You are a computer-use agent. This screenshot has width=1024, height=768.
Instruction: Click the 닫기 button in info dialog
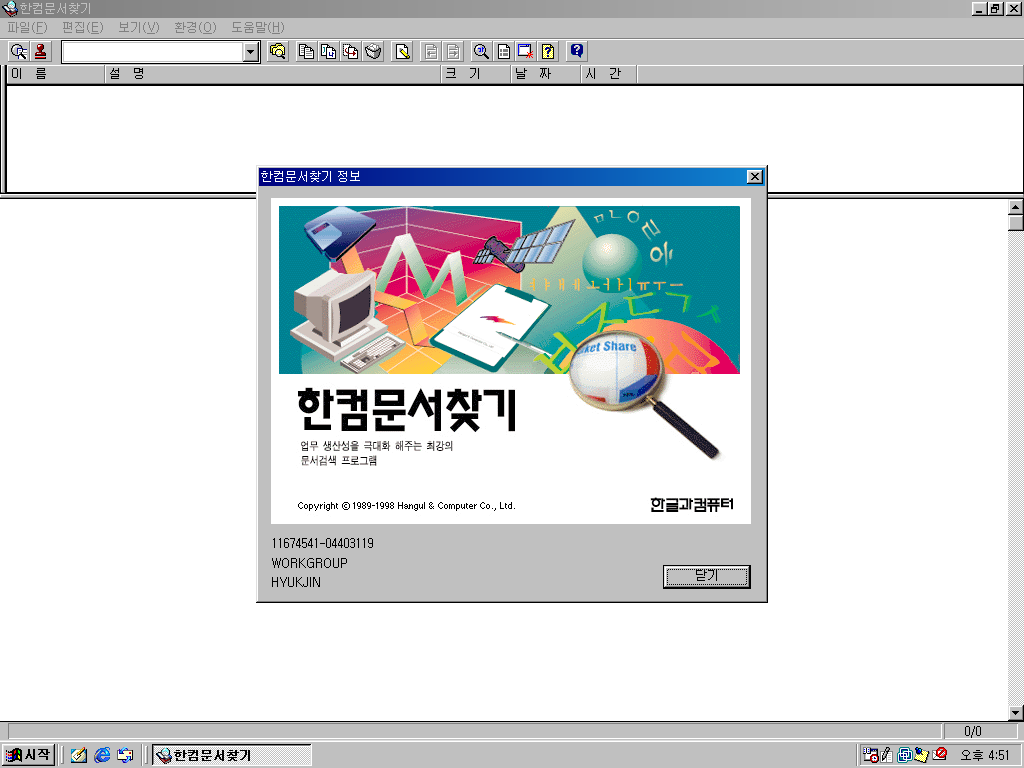pyautogui.click(x=707, y=577)
